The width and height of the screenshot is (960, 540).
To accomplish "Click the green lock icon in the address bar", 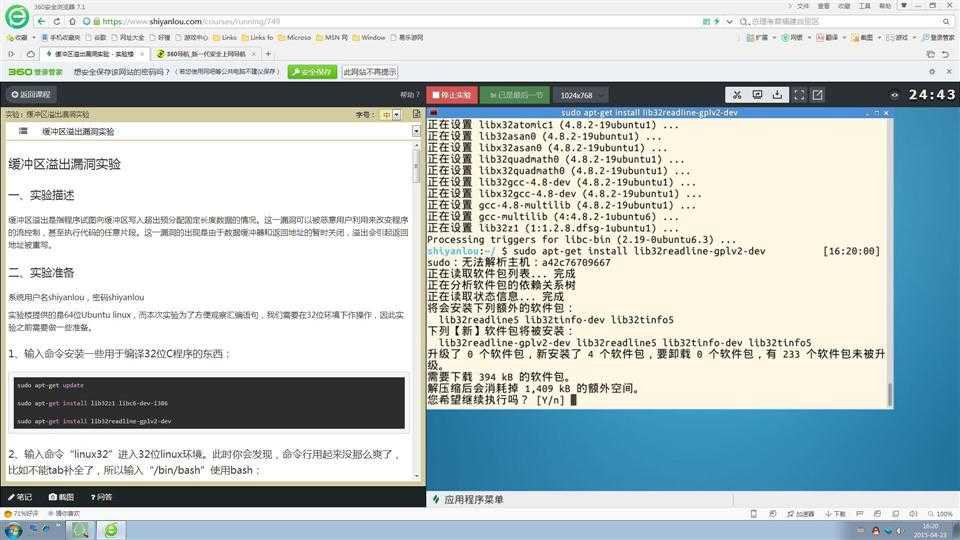I will tap(96, 21).
